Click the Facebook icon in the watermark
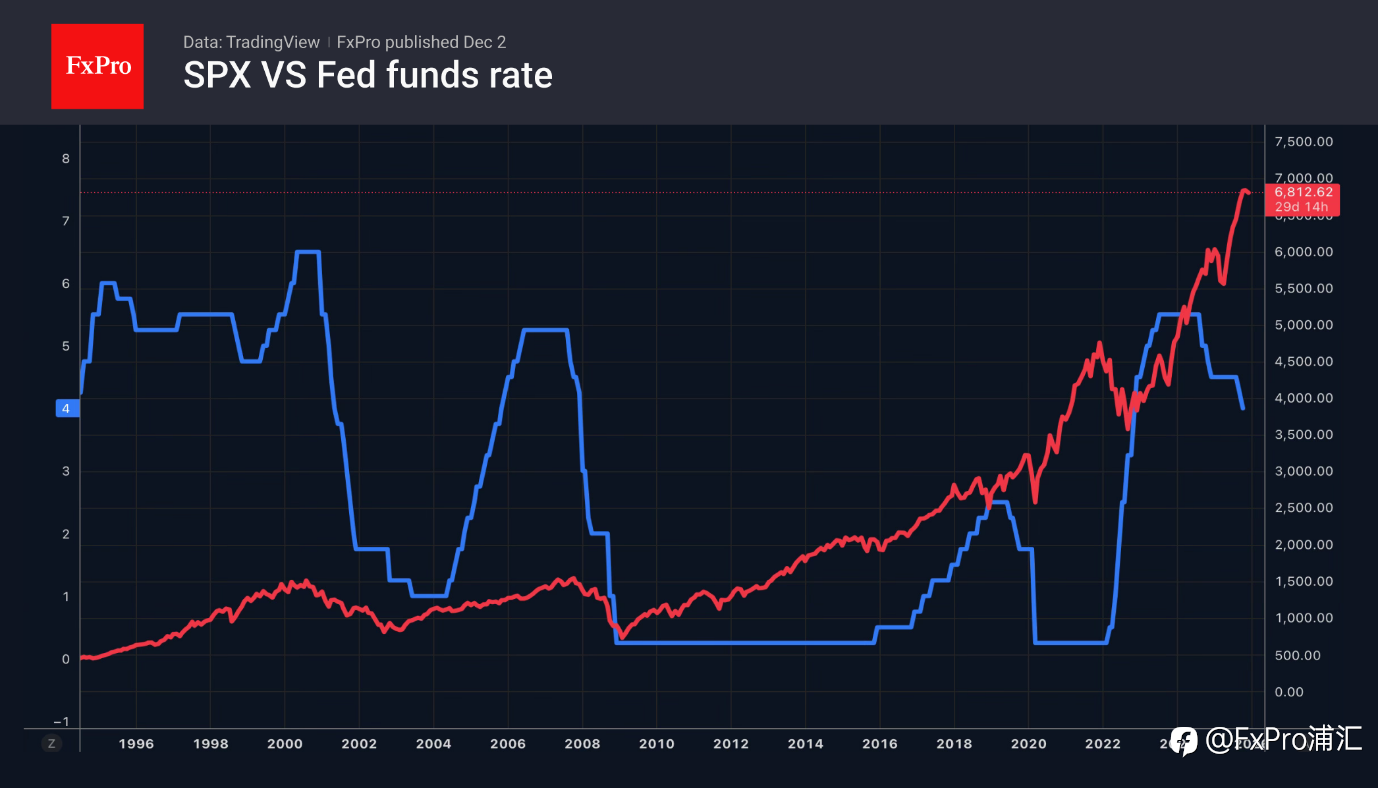Image resolution: width=1378 pixels, height=788 pixels. point(1184,741)
